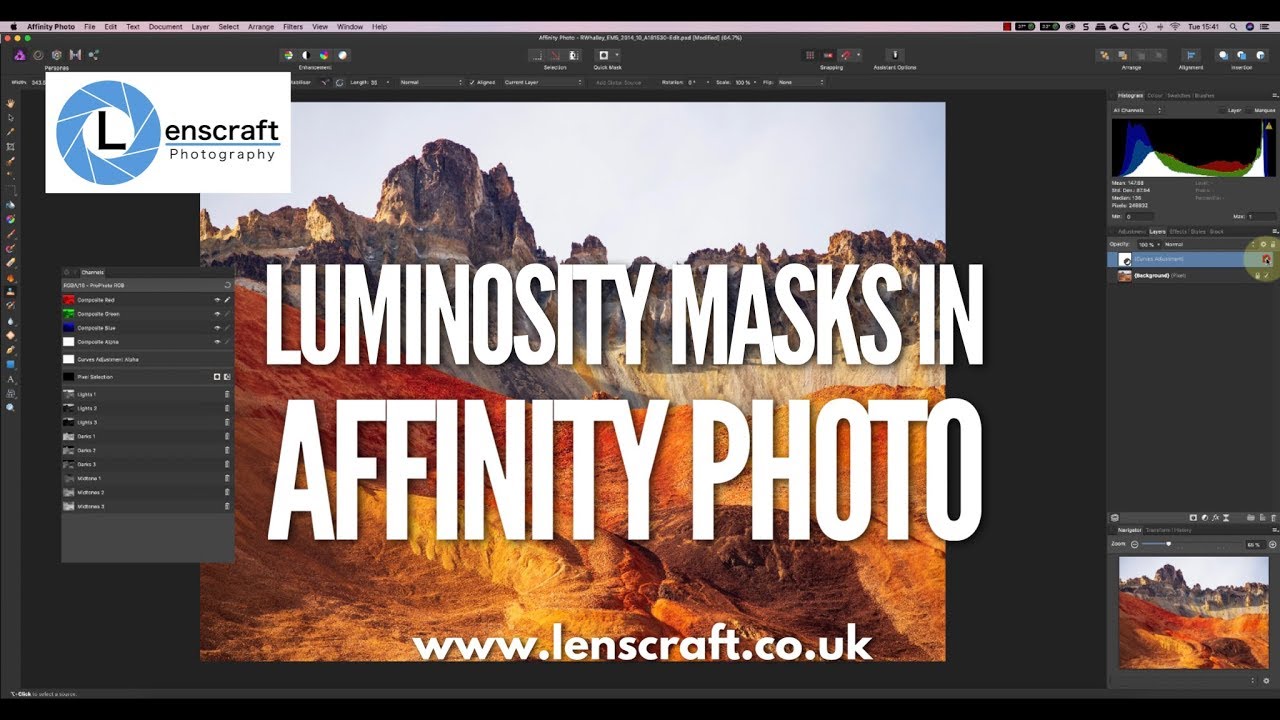Apply Auto Colours enhancement
The width and height of the screenshot is (1280, 720).
point(325,55)
